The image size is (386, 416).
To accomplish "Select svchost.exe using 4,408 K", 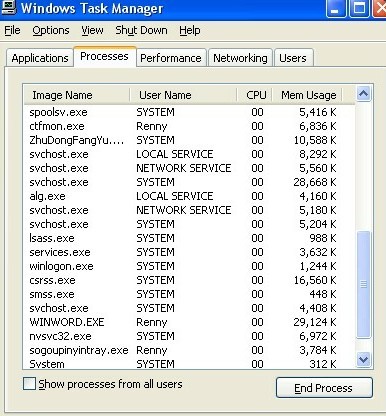I will pyautogui.click(x=189, y=308).
